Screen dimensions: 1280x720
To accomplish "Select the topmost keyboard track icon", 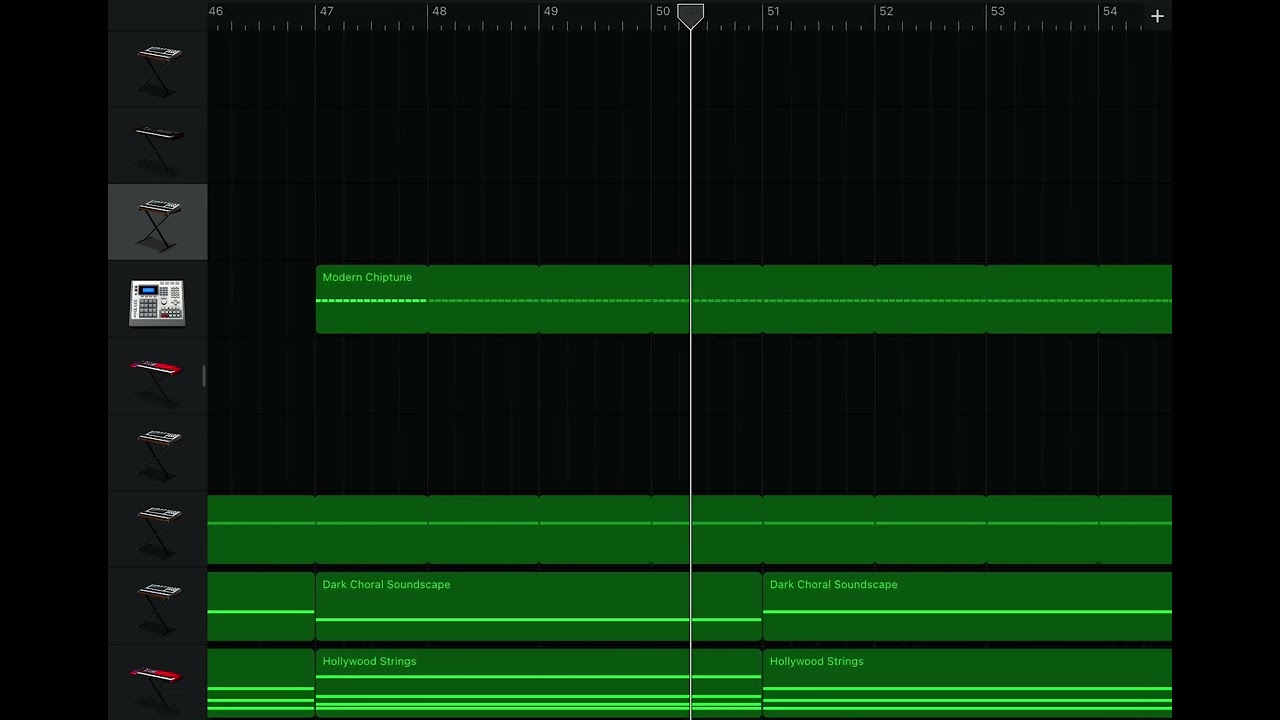I will pyautogui.click(x=158, y=69).
